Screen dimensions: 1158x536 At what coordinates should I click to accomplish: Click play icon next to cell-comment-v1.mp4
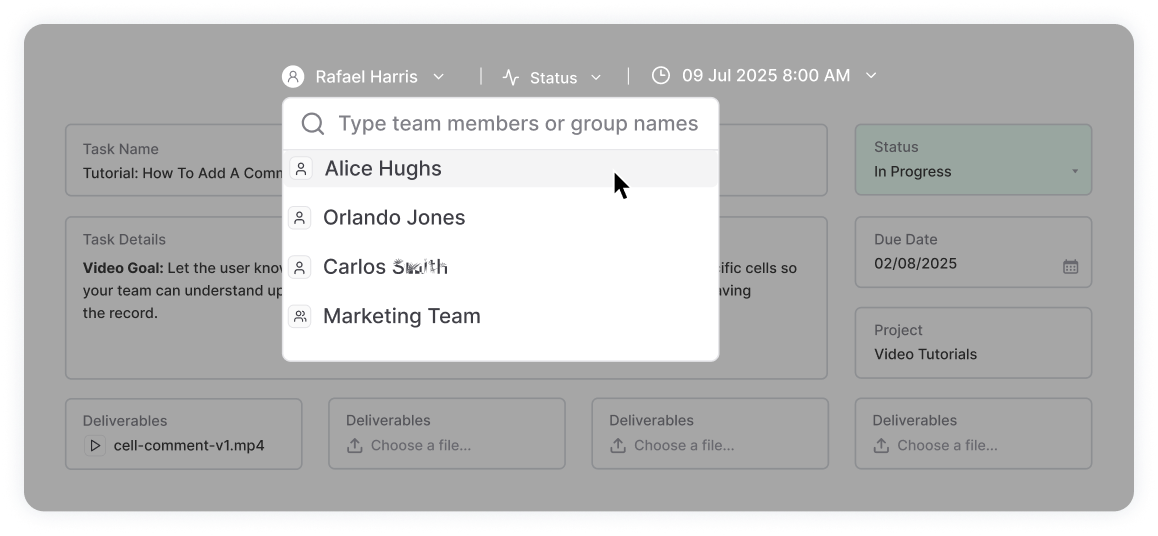96,446
